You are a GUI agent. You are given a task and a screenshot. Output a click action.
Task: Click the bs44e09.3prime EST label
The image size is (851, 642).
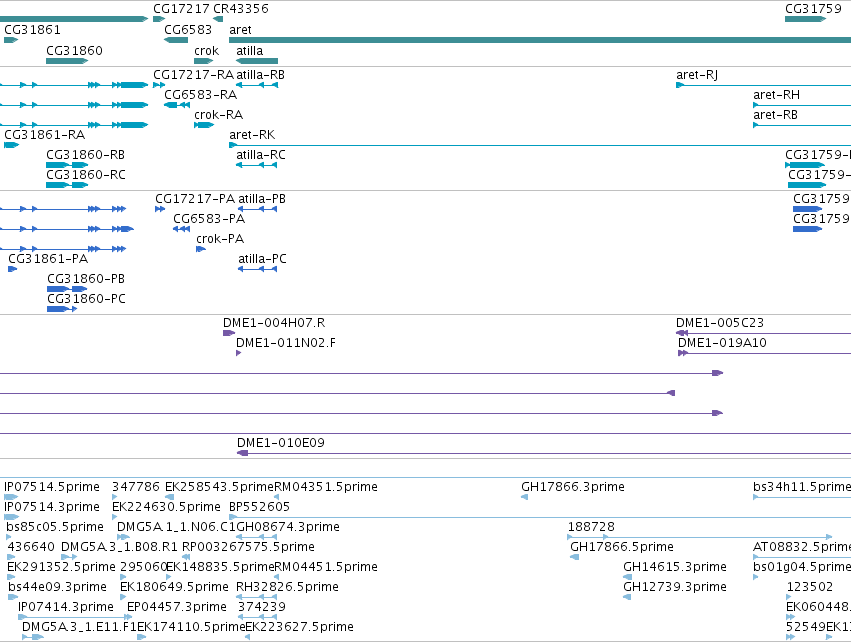click(x=58, y=587)
